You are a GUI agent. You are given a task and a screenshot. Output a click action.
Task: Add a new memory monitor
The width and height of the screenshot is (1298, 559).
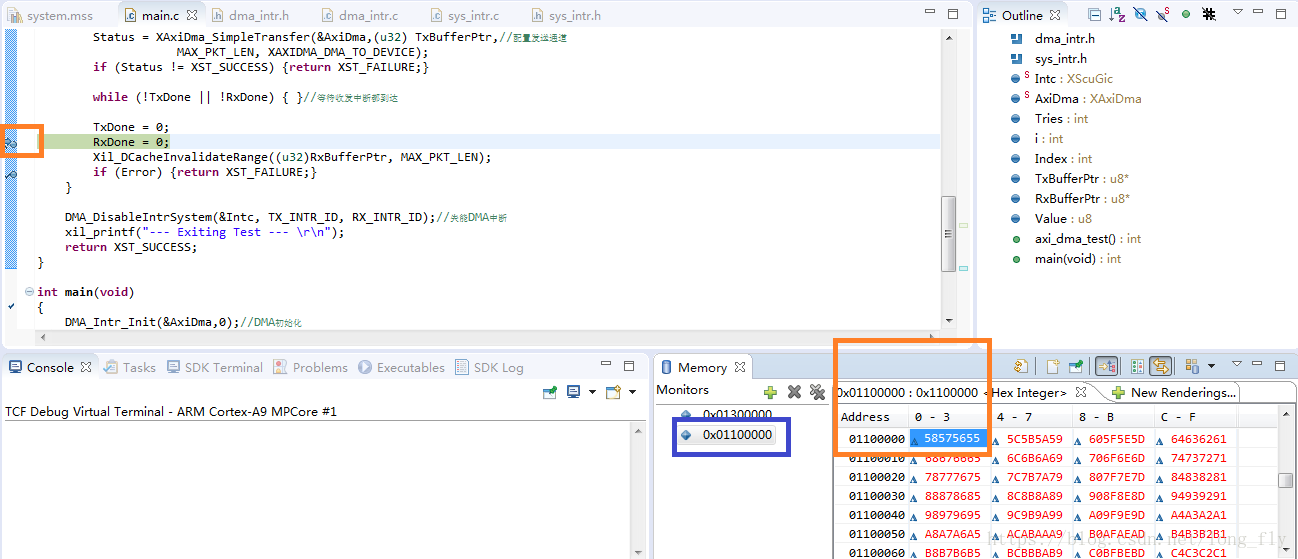[x=770, y=392]
